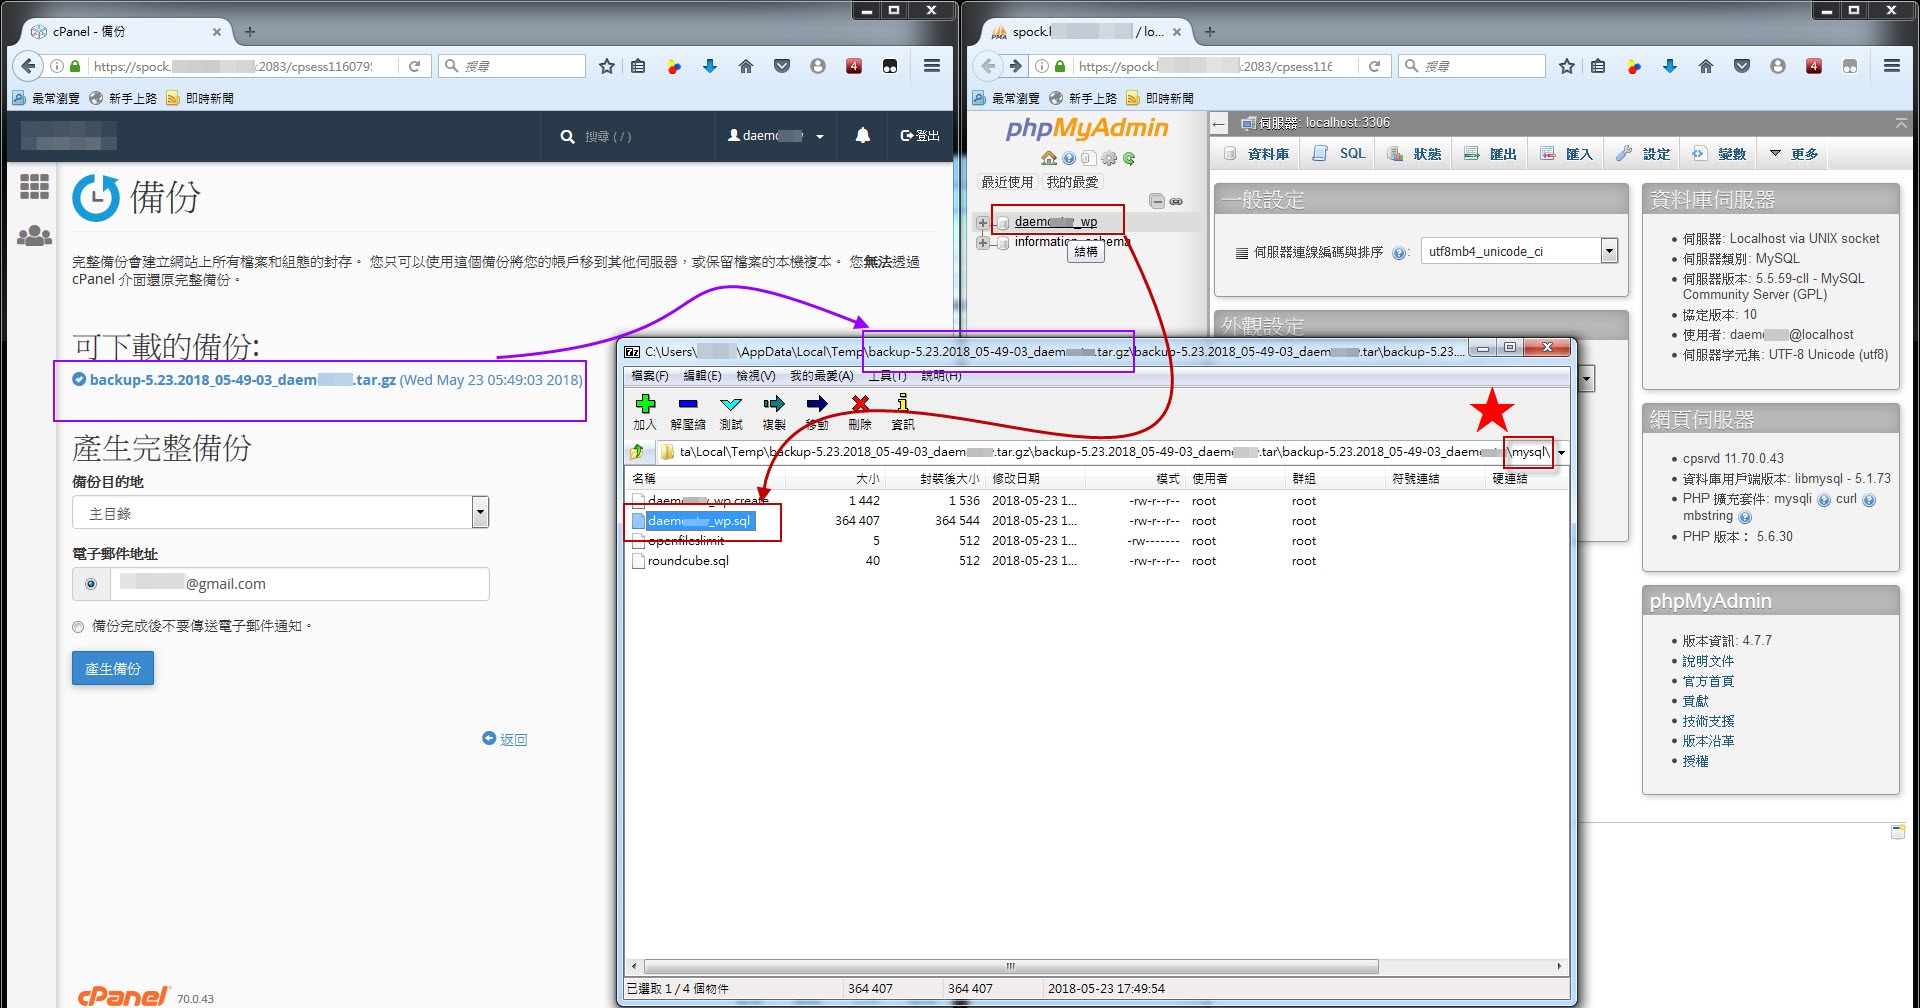
Task: Click the bookmark star icon in cPanel browser toolbar
Action: point(607,66)
